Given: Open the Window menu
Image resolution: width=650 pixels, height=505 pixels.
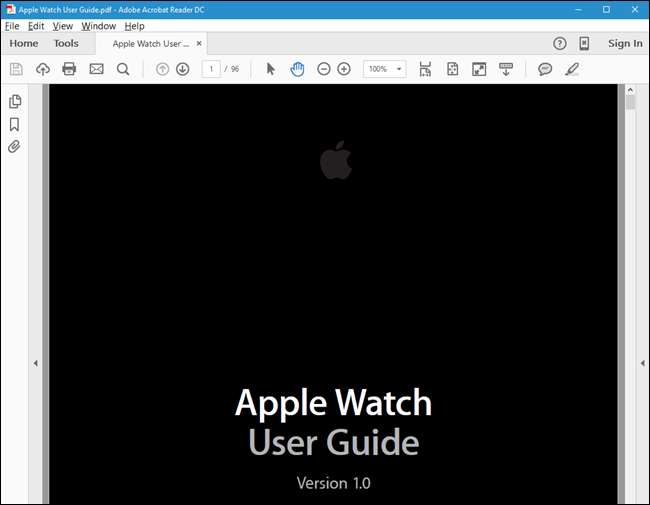Looking at the screenshot, I should coord(99,26).
